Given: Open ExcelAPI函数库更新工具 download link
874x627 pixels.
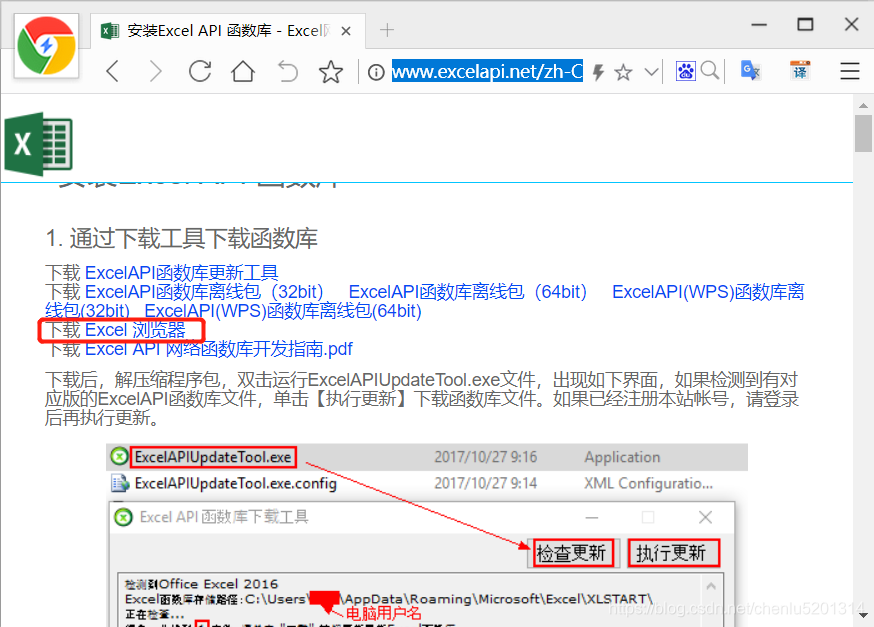Looking at the screenshot, I should click(181, 273).
